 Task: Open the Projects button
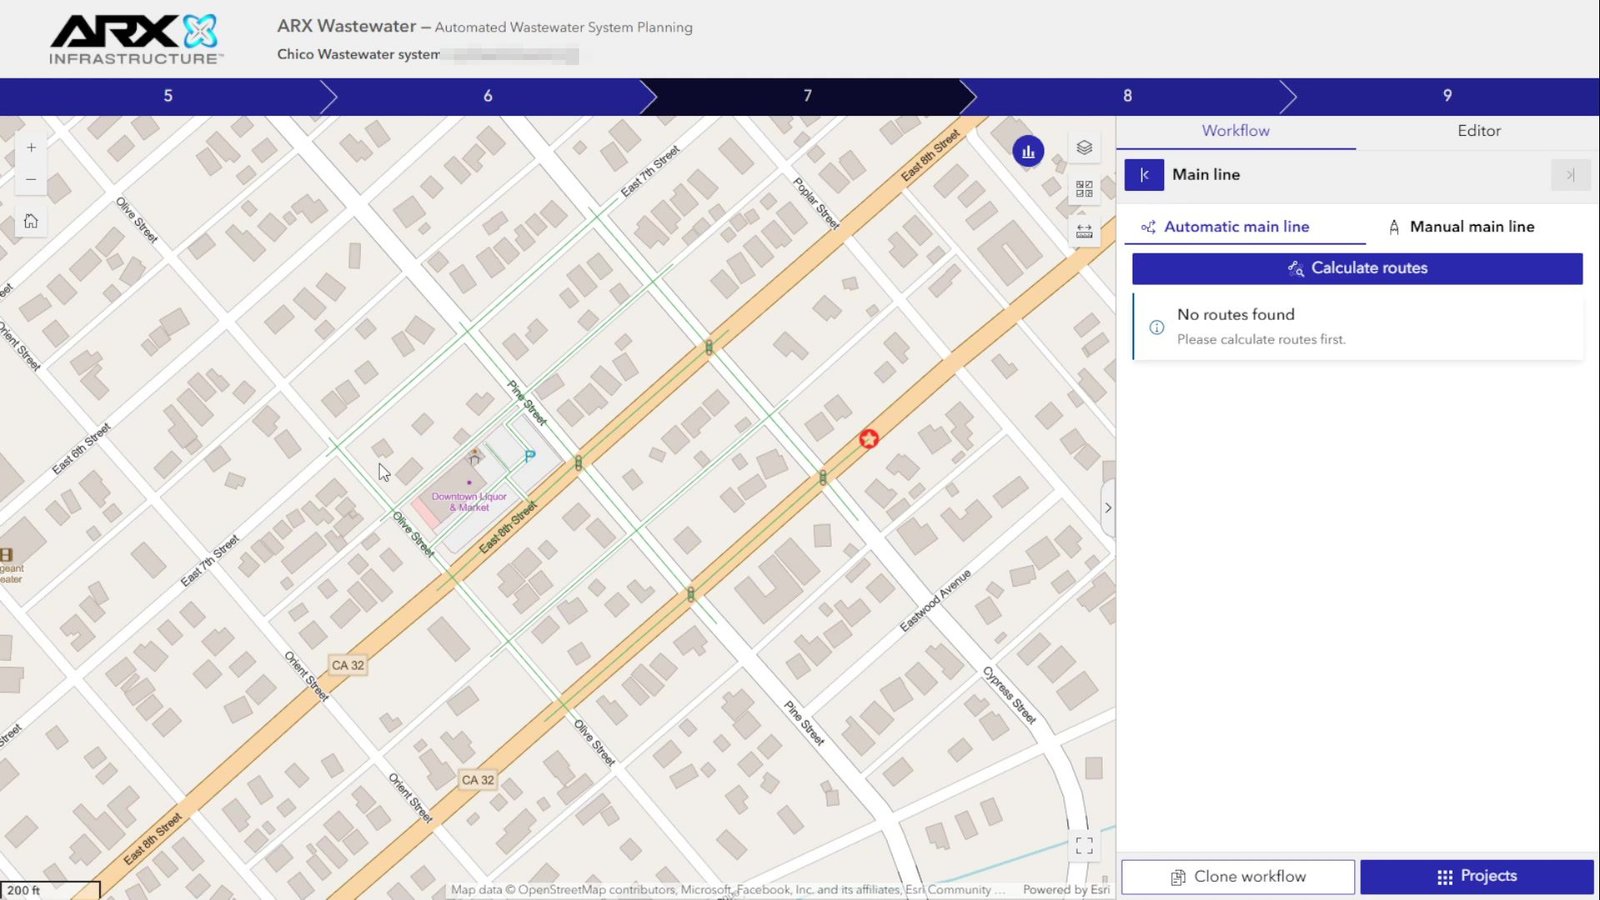tap(1477, 877)
